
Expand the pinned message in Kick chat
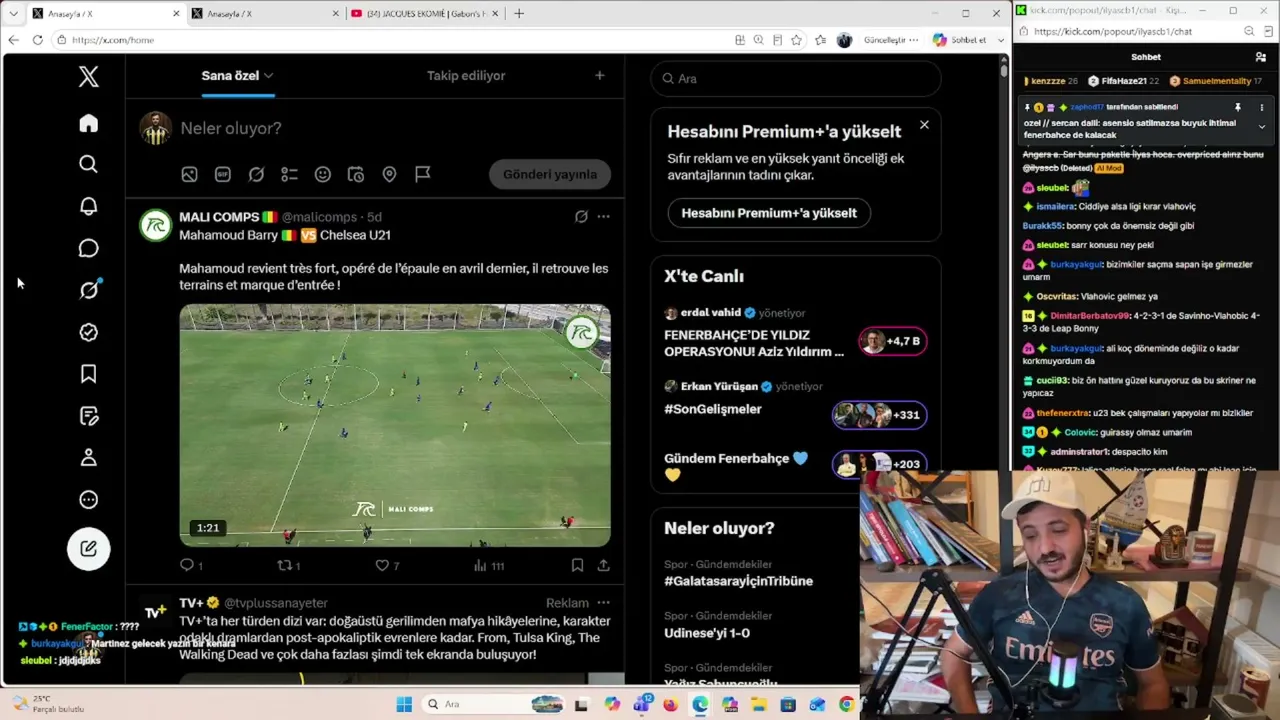click(x=1261, y=126)
